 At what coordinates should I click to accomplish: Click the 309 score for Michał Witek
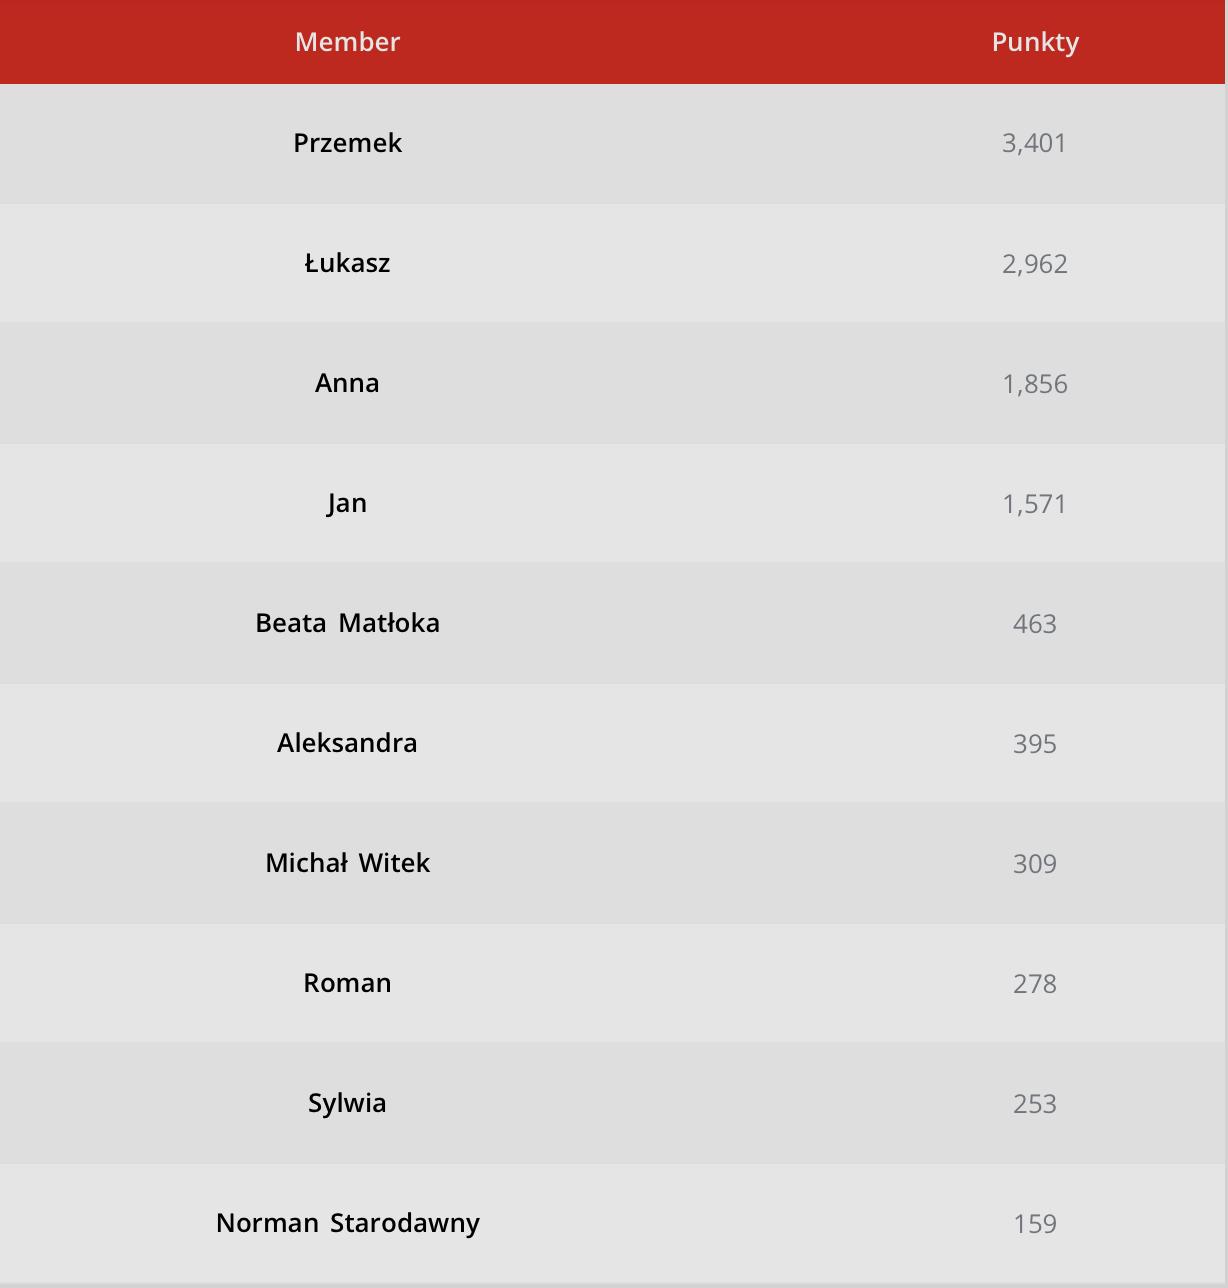(x=1034, y=864)
